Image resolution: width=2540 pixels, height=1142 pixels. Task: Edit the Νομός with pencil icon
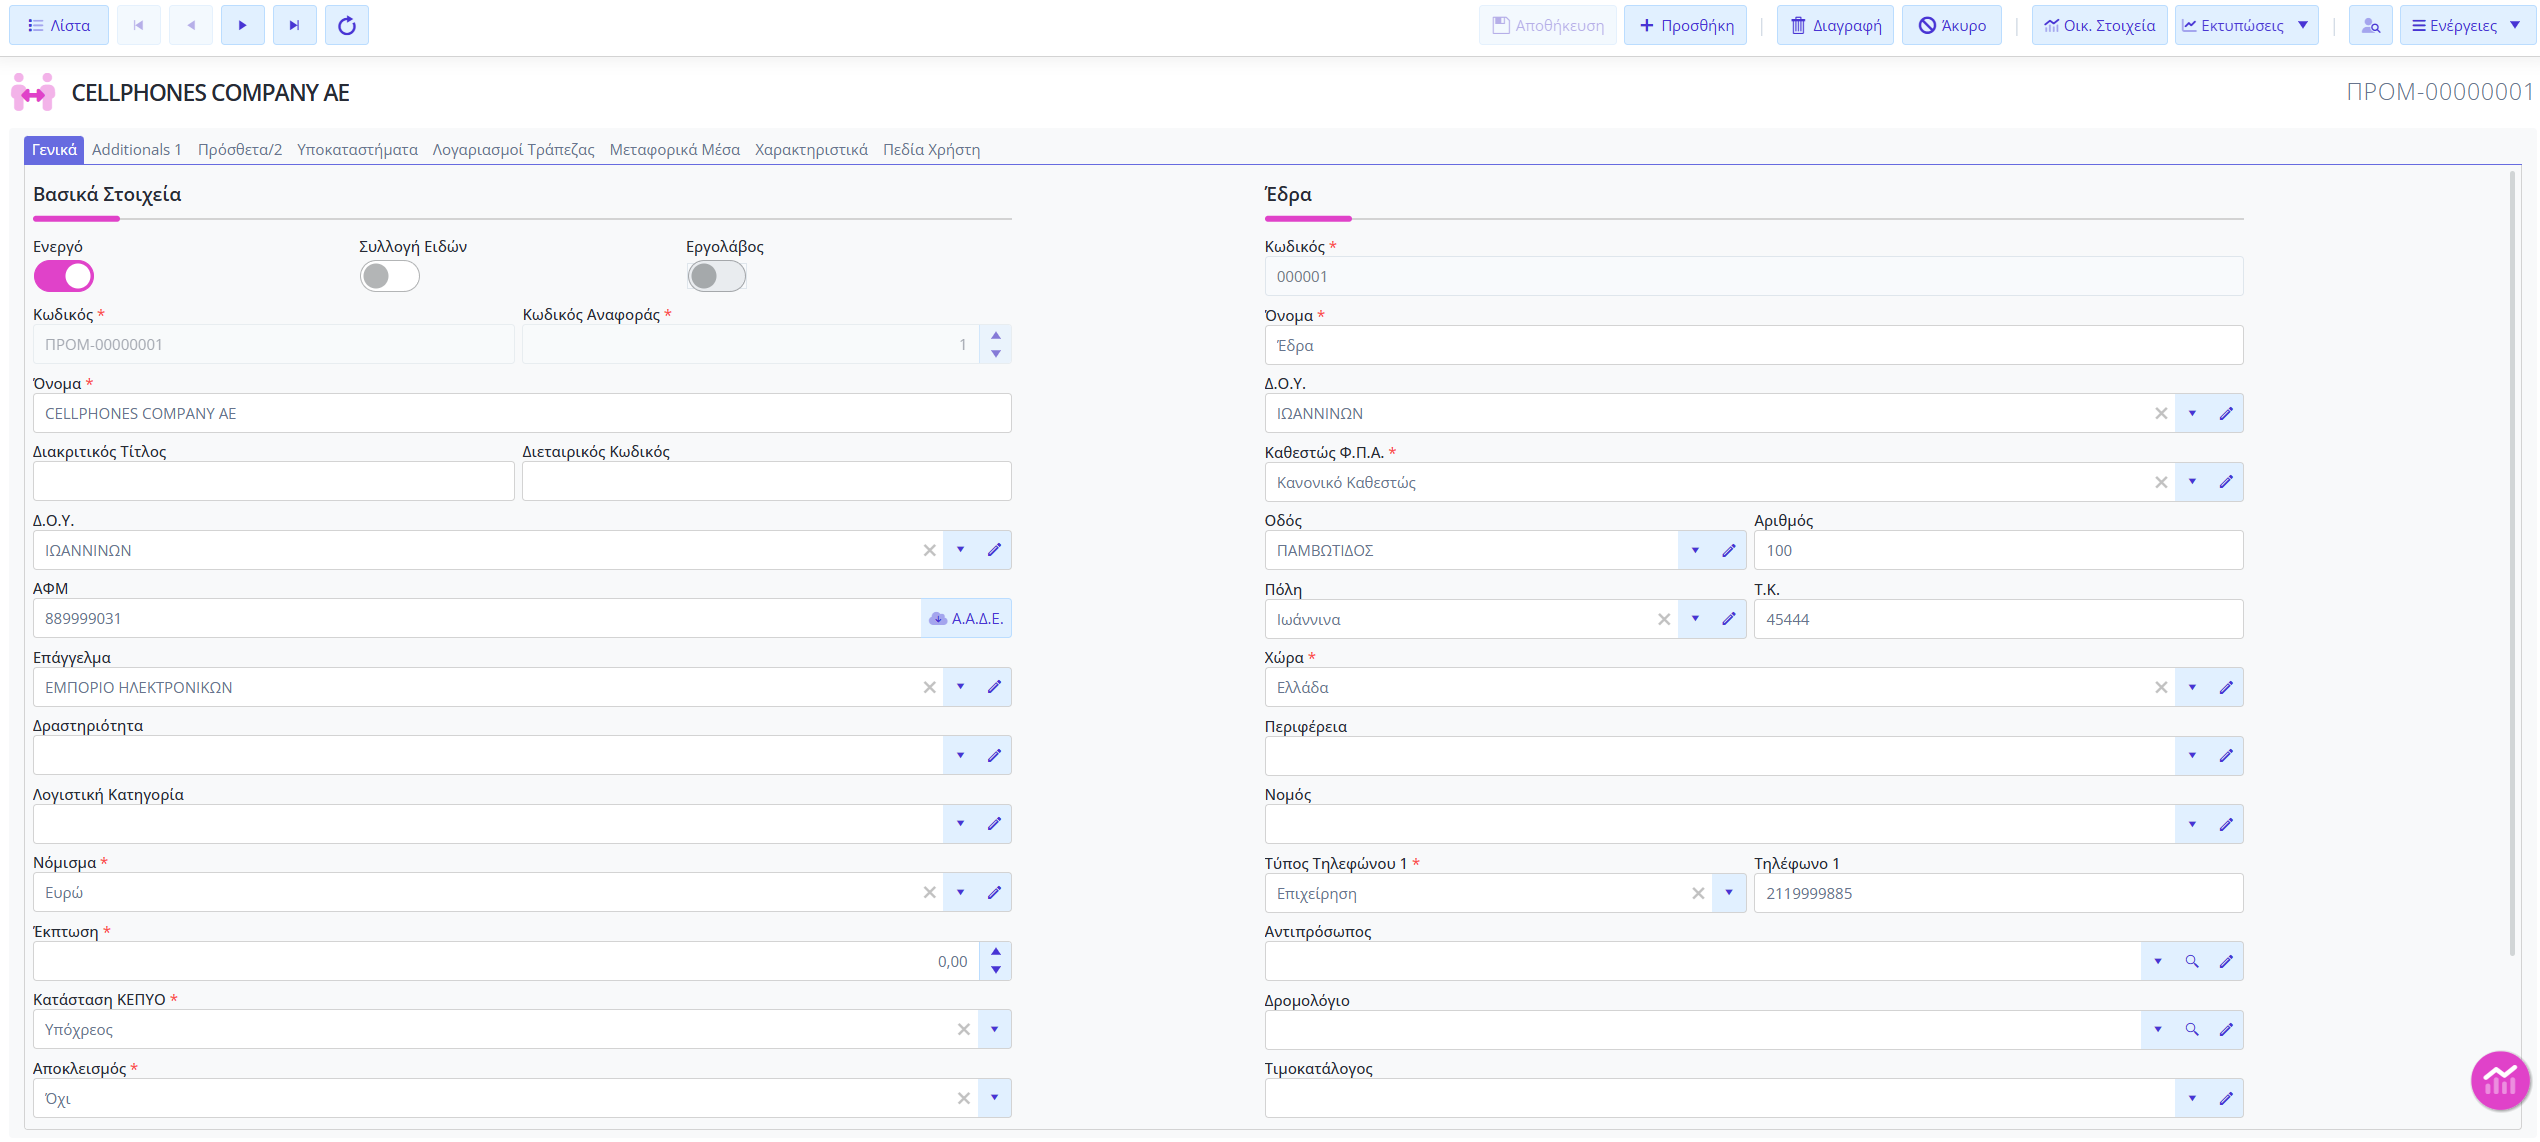(2227, 824)
